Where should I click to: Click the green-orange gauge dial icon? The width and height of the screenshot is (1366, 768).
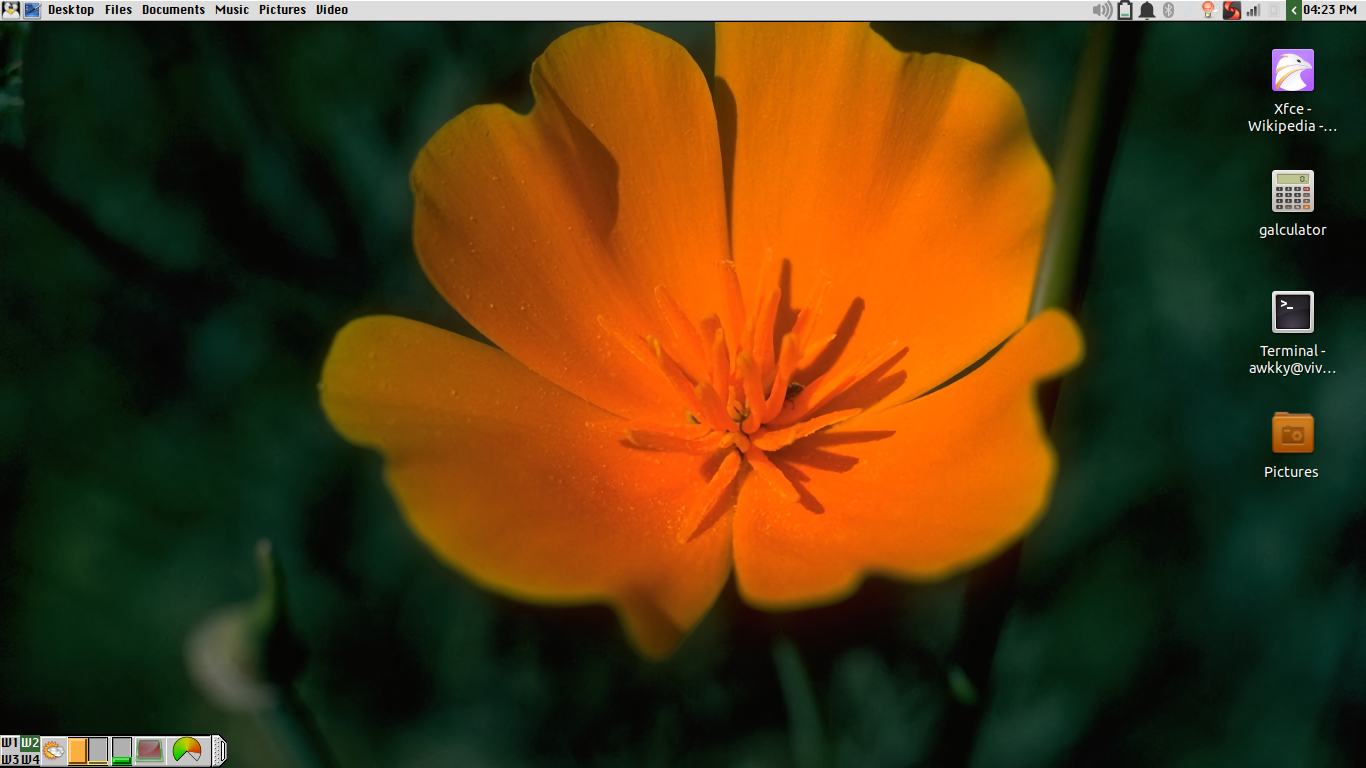(187, 750)
